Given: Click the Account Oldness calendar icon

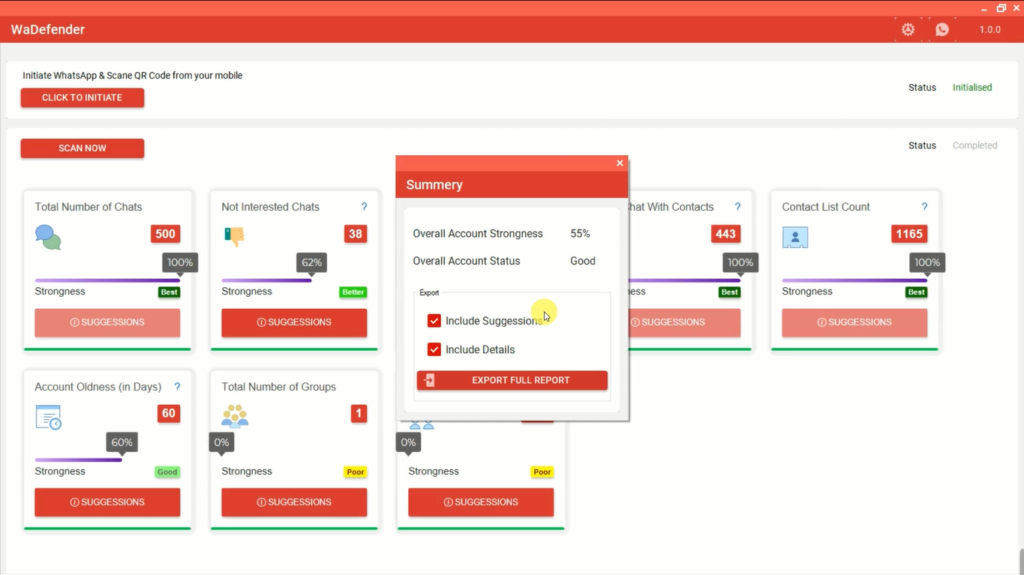Looking at the screenshot, I should coord(48,417).
